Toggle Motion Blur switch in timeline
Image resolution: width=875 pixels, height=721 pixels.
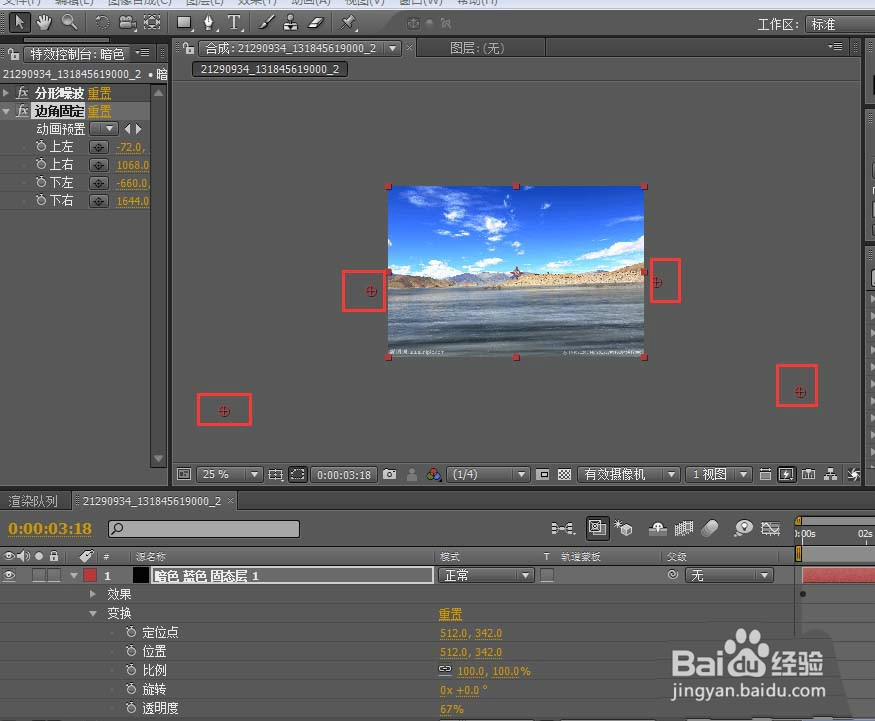pos(709,528)
